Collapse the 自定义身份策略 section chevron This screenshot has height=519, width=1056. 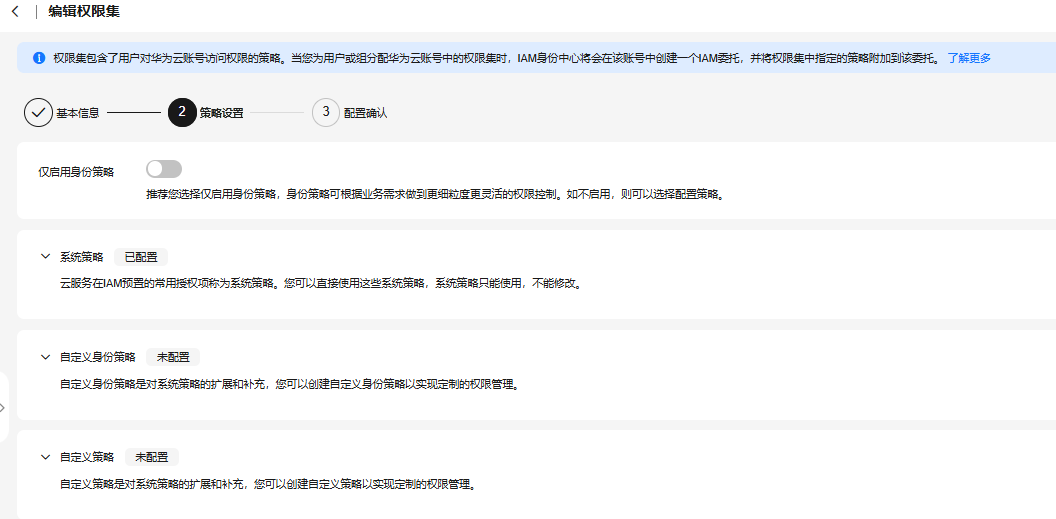pos(45,357)
